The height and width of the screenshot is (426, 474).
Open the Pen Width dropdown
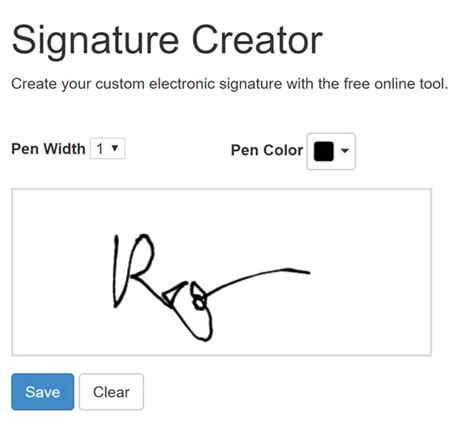point(108,148)
